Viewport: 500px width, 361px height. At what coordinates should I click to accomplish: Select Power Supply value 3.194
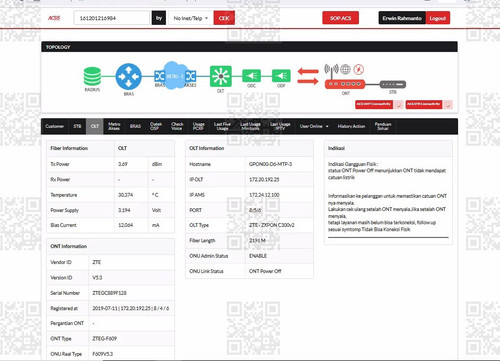coord(124,210)
